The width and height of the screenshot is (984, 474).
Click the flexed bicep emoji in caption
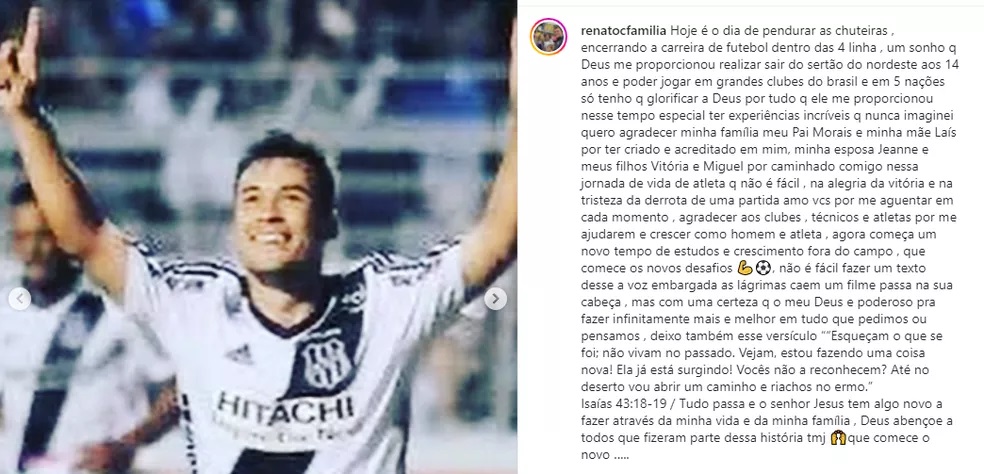[x=746, y=268]
